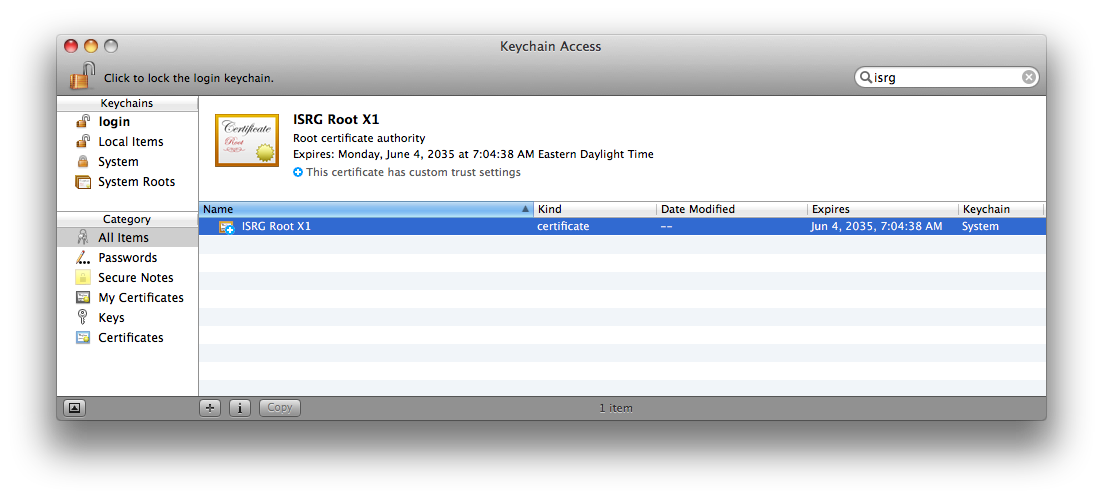Show the Secure Notes category
Viewport: 1103px width, 499px height.
pos(135,278)
